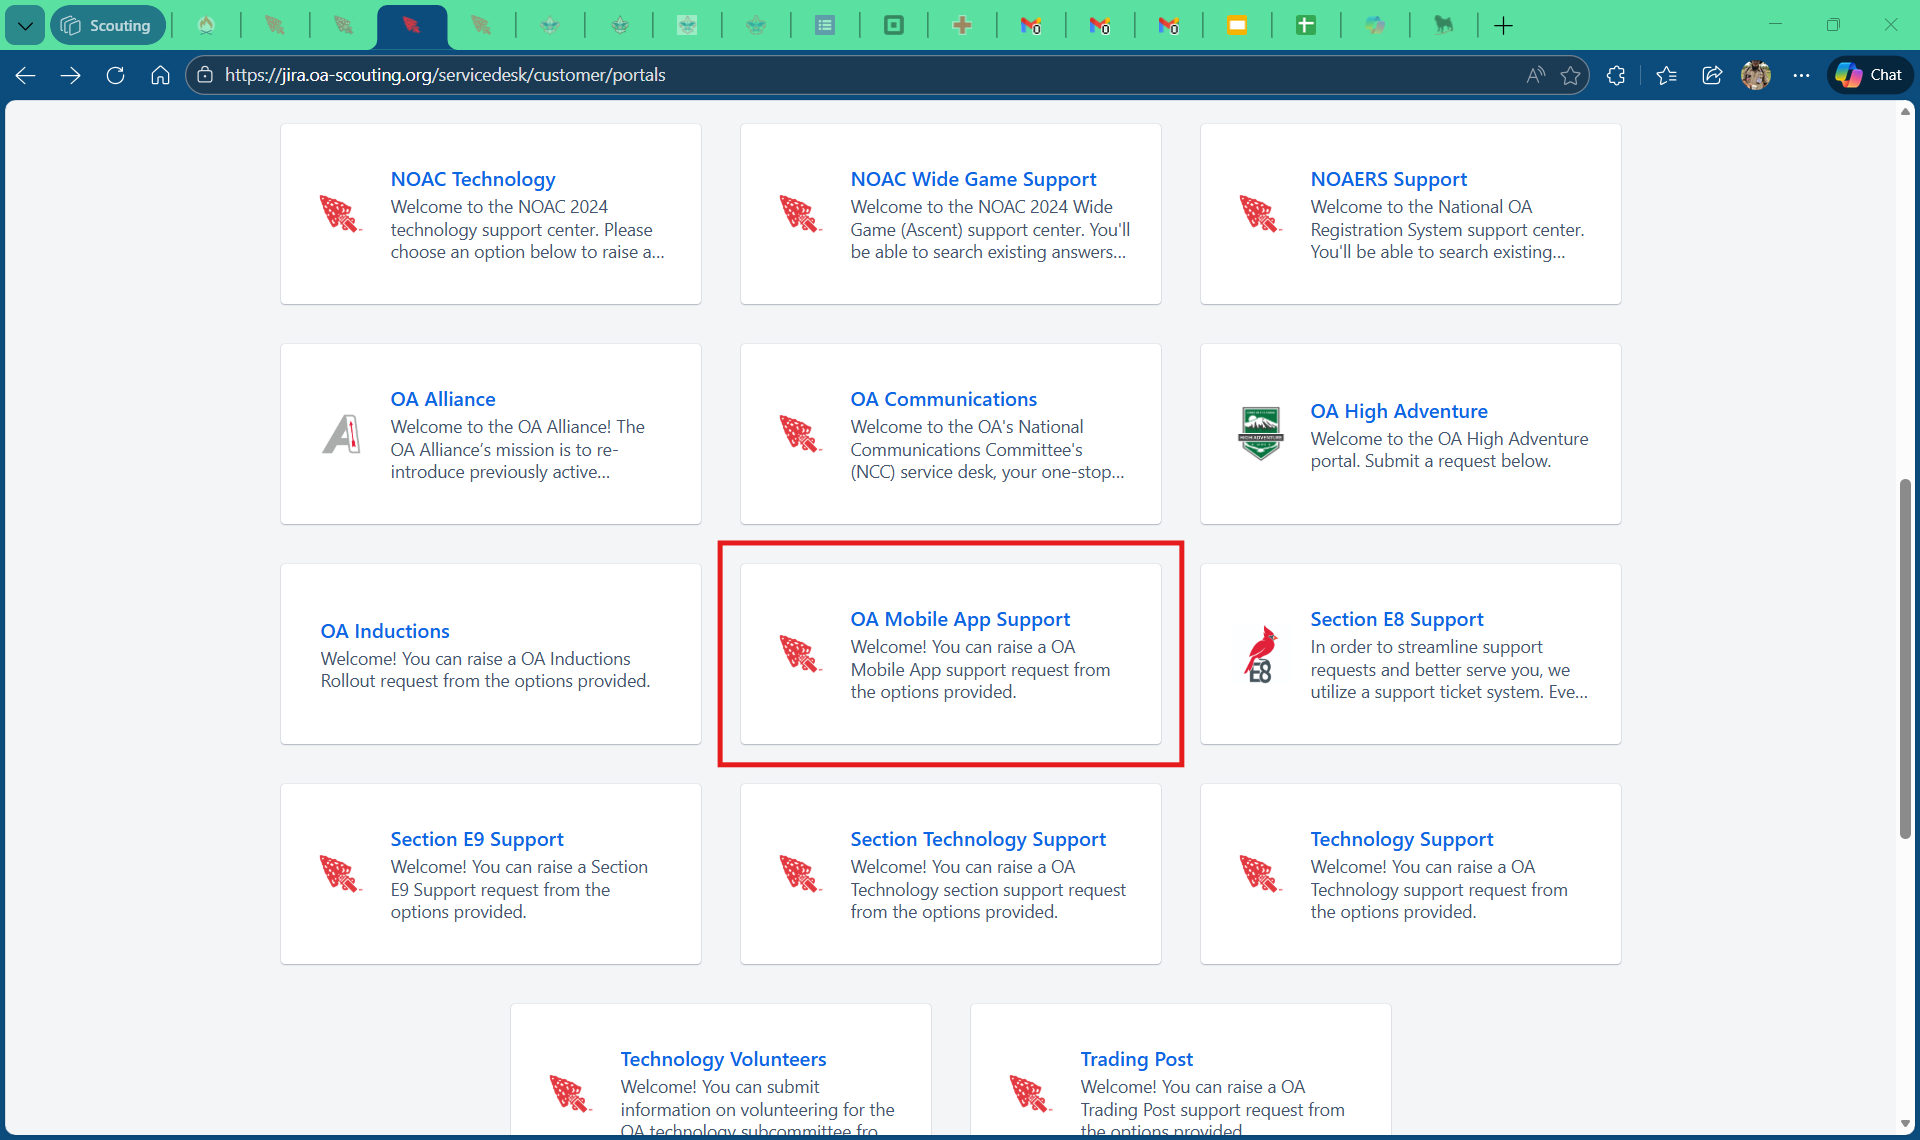
Task: Open the Scouting workspace tab group
Action: pos(107,26)
